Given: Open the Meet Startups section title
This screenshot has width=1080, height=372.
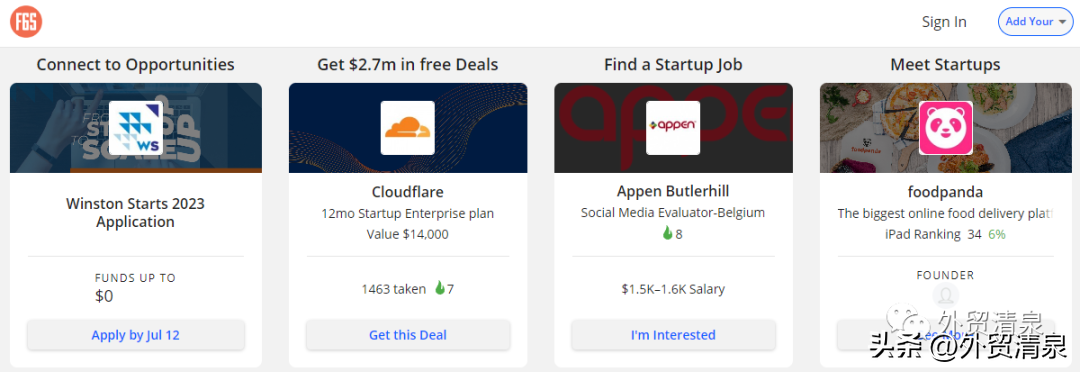Looking at the screenshot, I should coord(946,65).
